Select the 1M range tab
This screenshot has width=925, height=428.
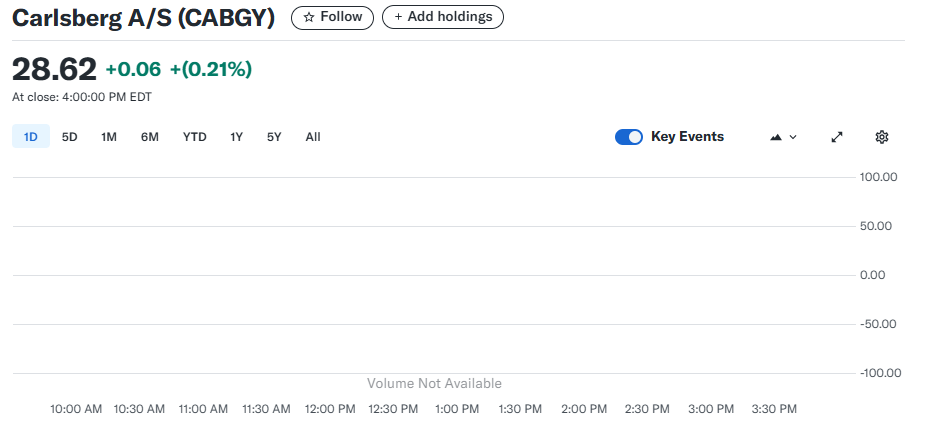click(109, 137)
